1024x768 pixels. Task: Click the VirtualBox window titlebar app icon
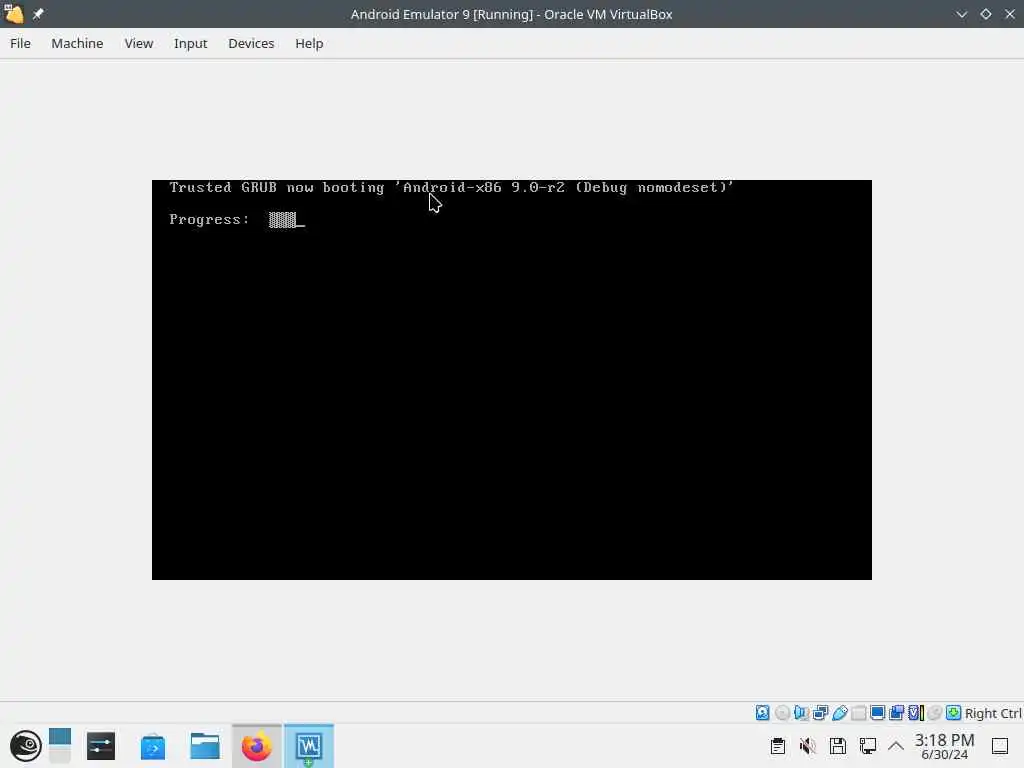[14, 14]
